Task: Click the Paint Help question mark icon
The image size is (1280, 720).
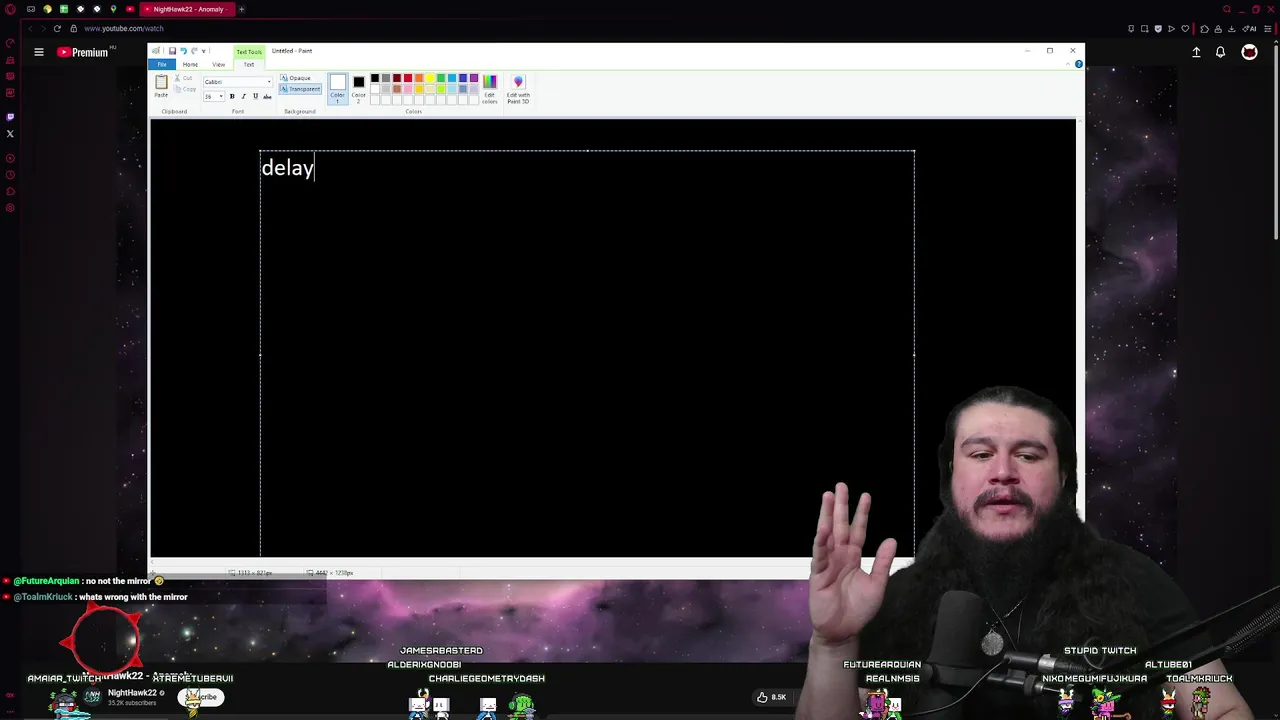Action: pos(1078,64)
